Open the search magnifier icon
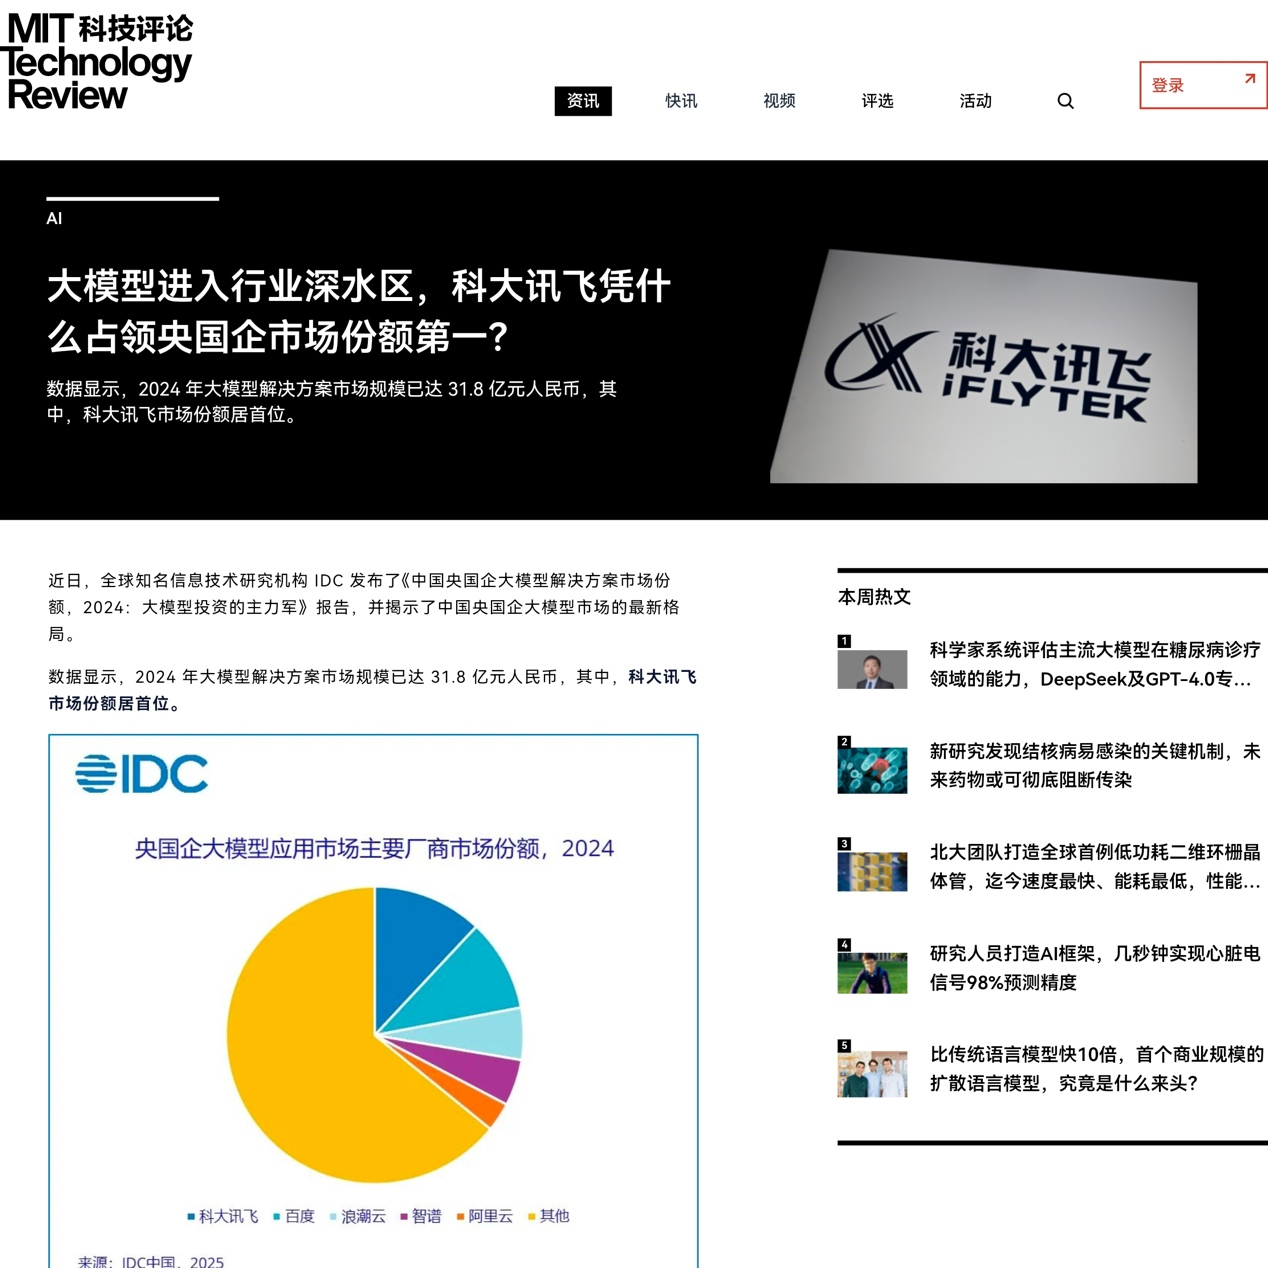 click(x=1065, y=101)
